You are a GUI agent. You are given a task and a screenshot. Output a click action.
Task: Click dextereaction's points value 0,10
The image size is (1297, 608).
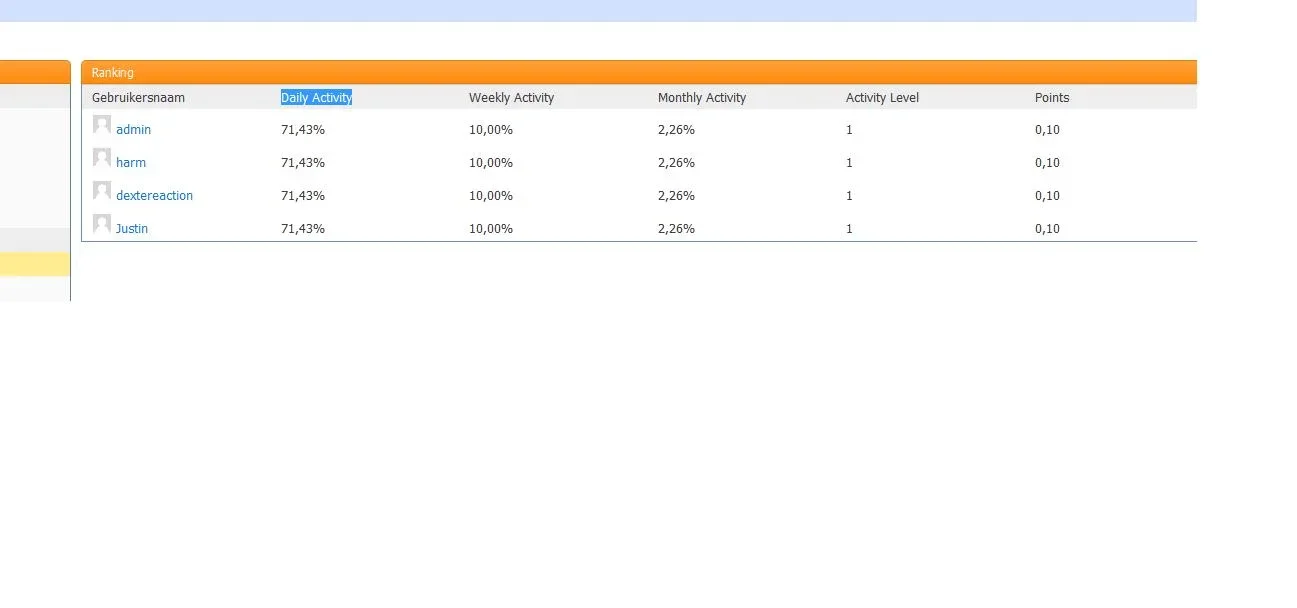pyautogui.click(x=1047, y=196)
